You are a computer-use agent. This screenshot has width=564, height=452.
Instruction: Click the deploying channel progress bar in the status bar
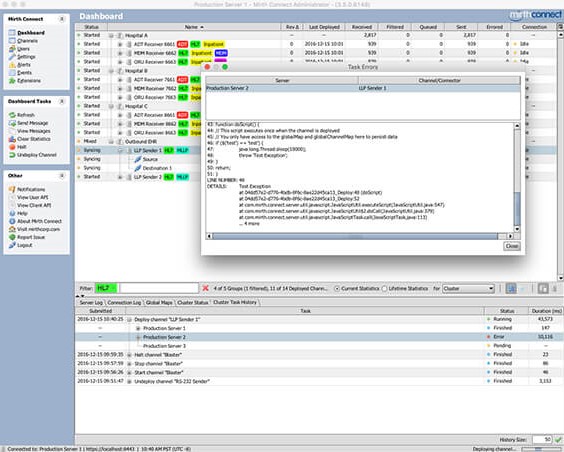[x=541, y=449]
